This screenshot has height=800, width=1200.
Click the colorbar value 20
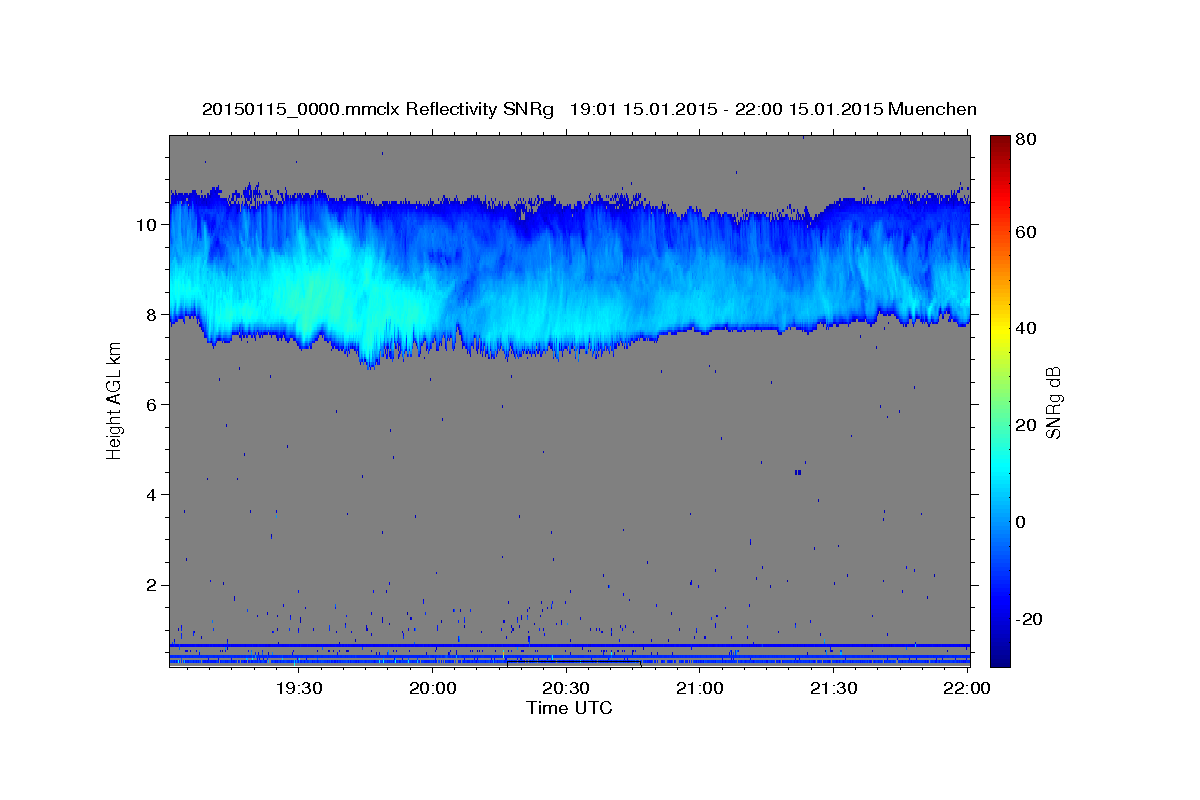(1028, 425)
